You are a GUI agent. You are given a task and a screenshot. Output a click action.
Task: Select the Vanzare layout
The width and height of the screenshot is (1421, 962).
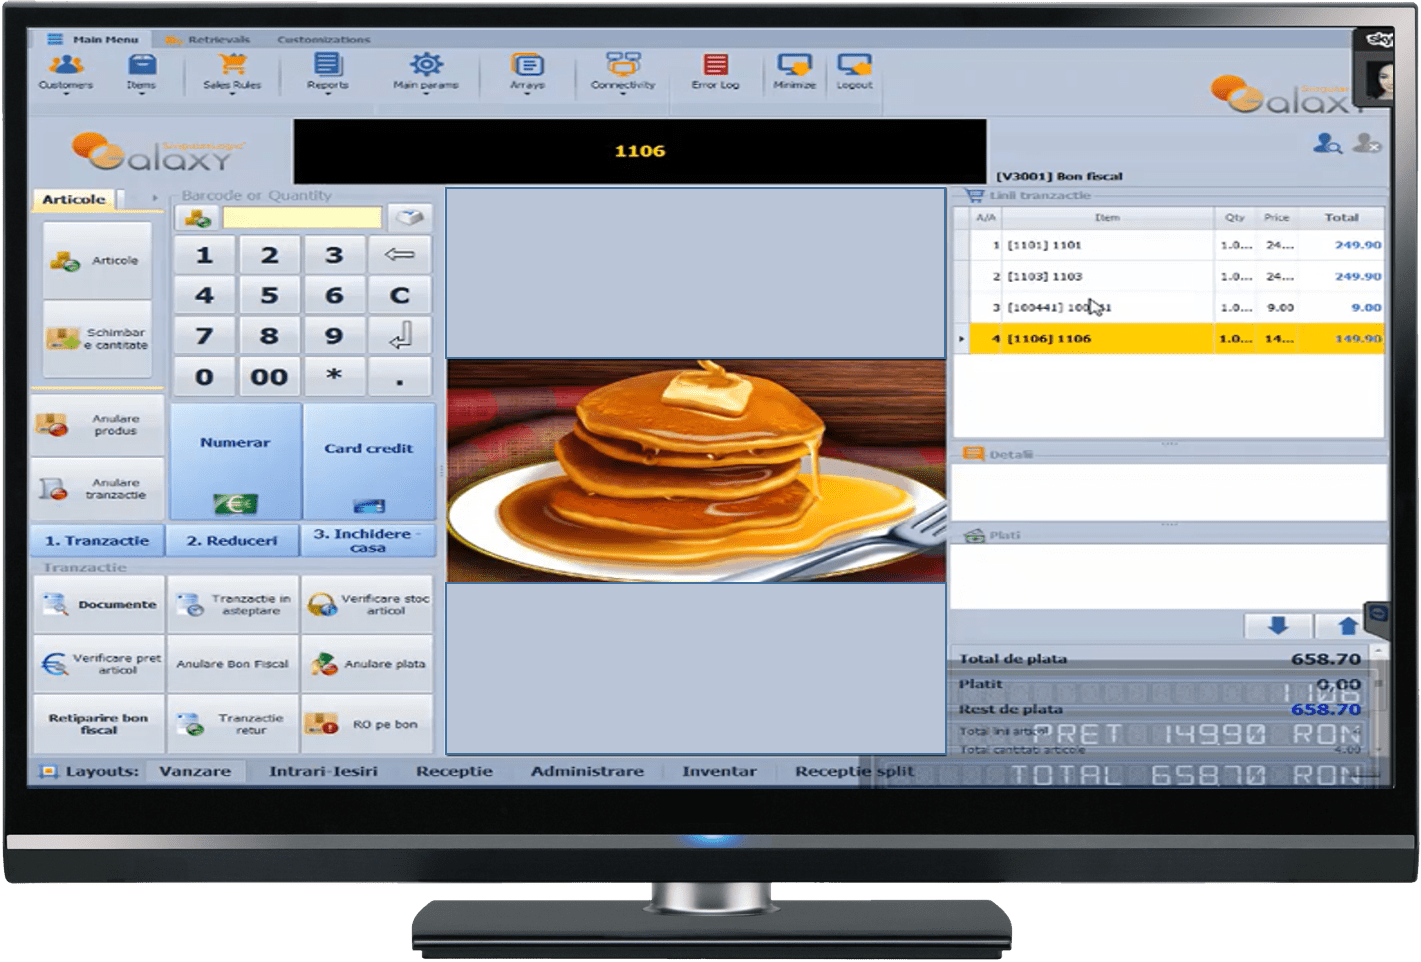pos(195,771)
